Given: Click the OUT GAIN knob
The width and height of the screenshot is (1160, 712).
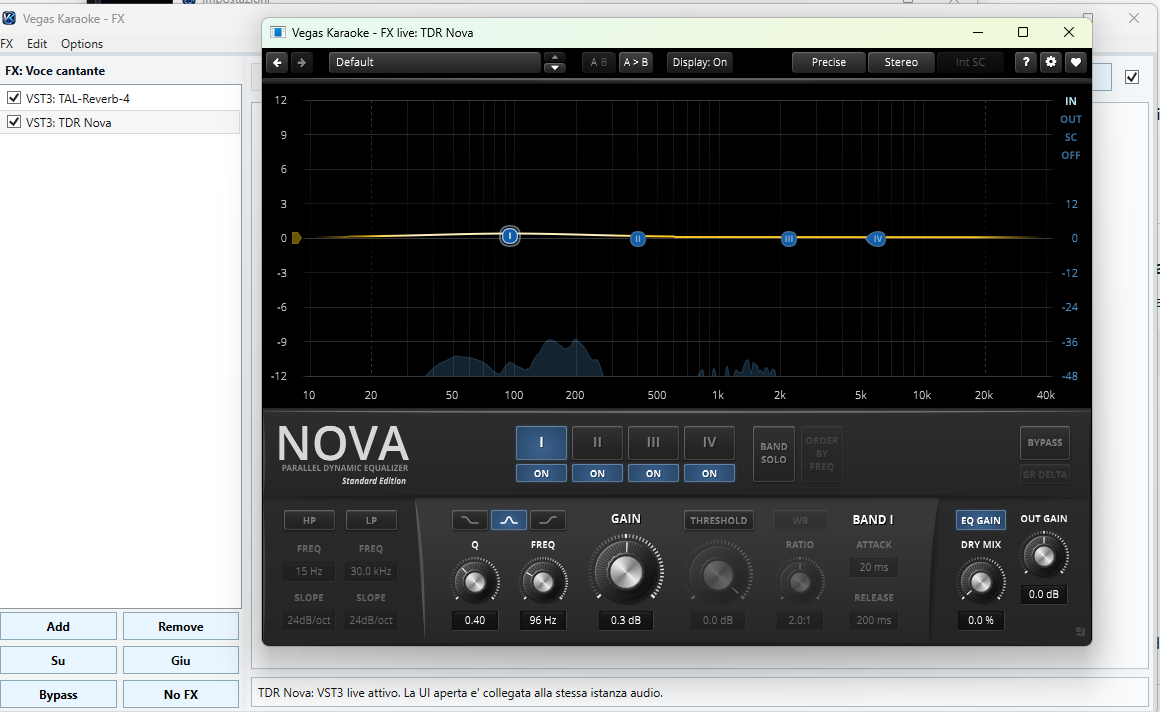Looking at the screenshot, I should [x=1044, y=556].
